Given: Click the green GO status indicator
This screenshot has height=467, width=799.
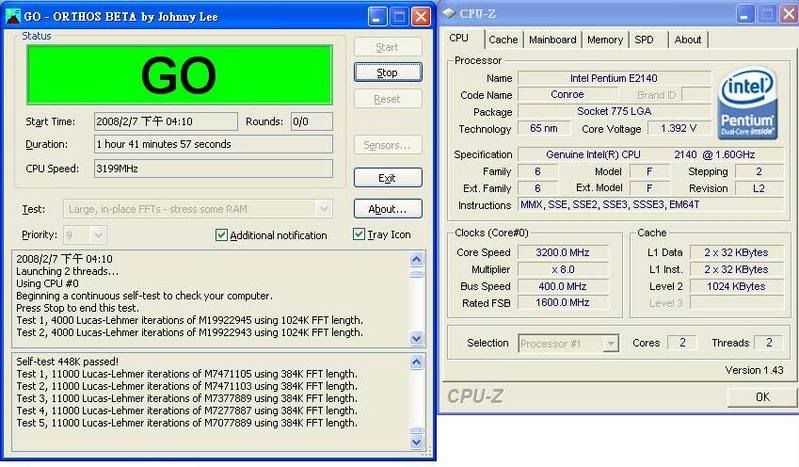Looking at the screenshot, I should coord(179,75).
